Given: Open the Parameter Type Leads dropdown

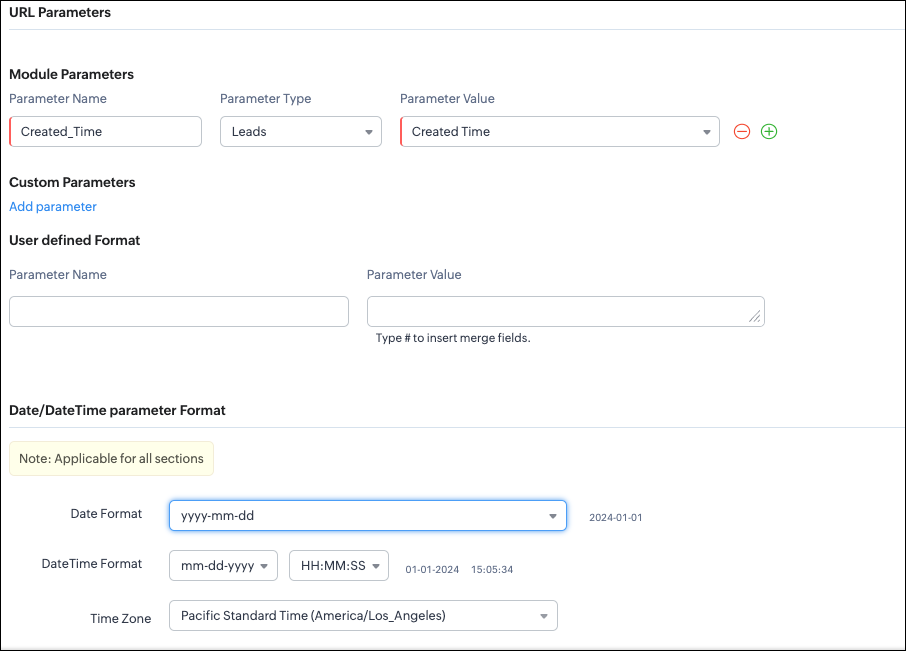Looking at the screenshot, I should point(300,132).
